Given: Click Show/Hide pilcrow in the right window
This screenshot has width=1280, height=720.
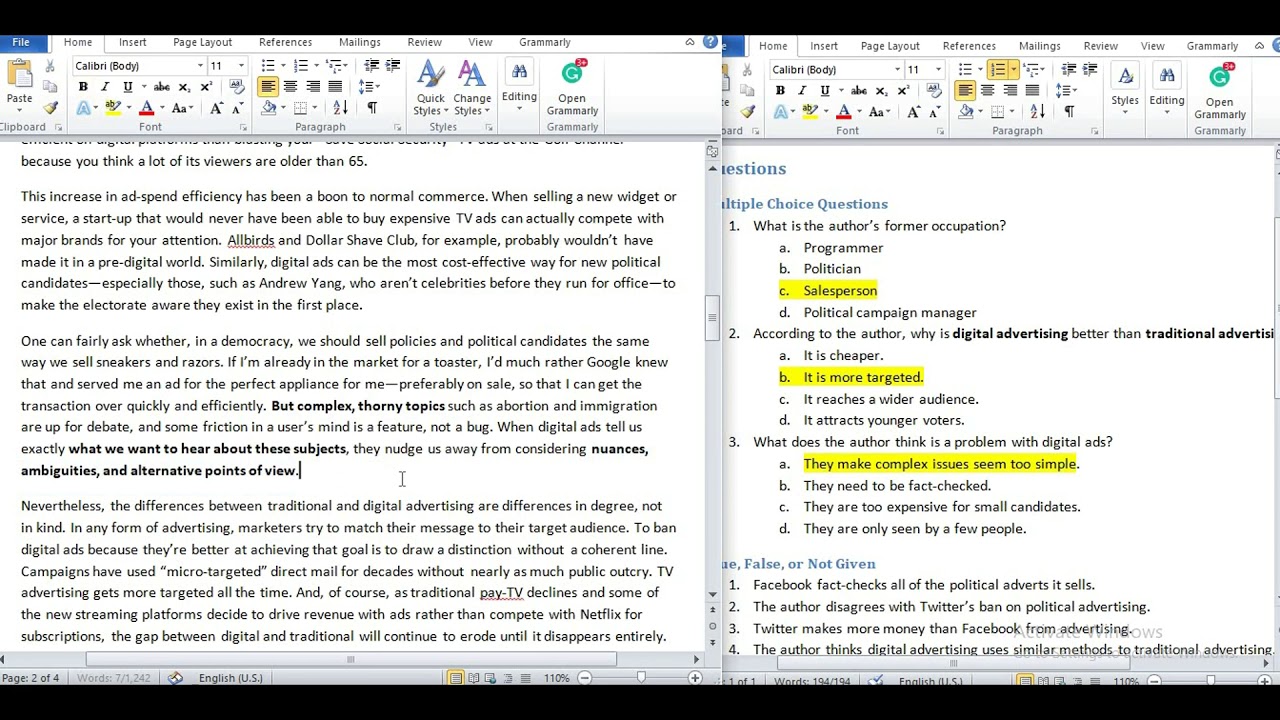Looking at the screenshot, I should point(1069,112).
